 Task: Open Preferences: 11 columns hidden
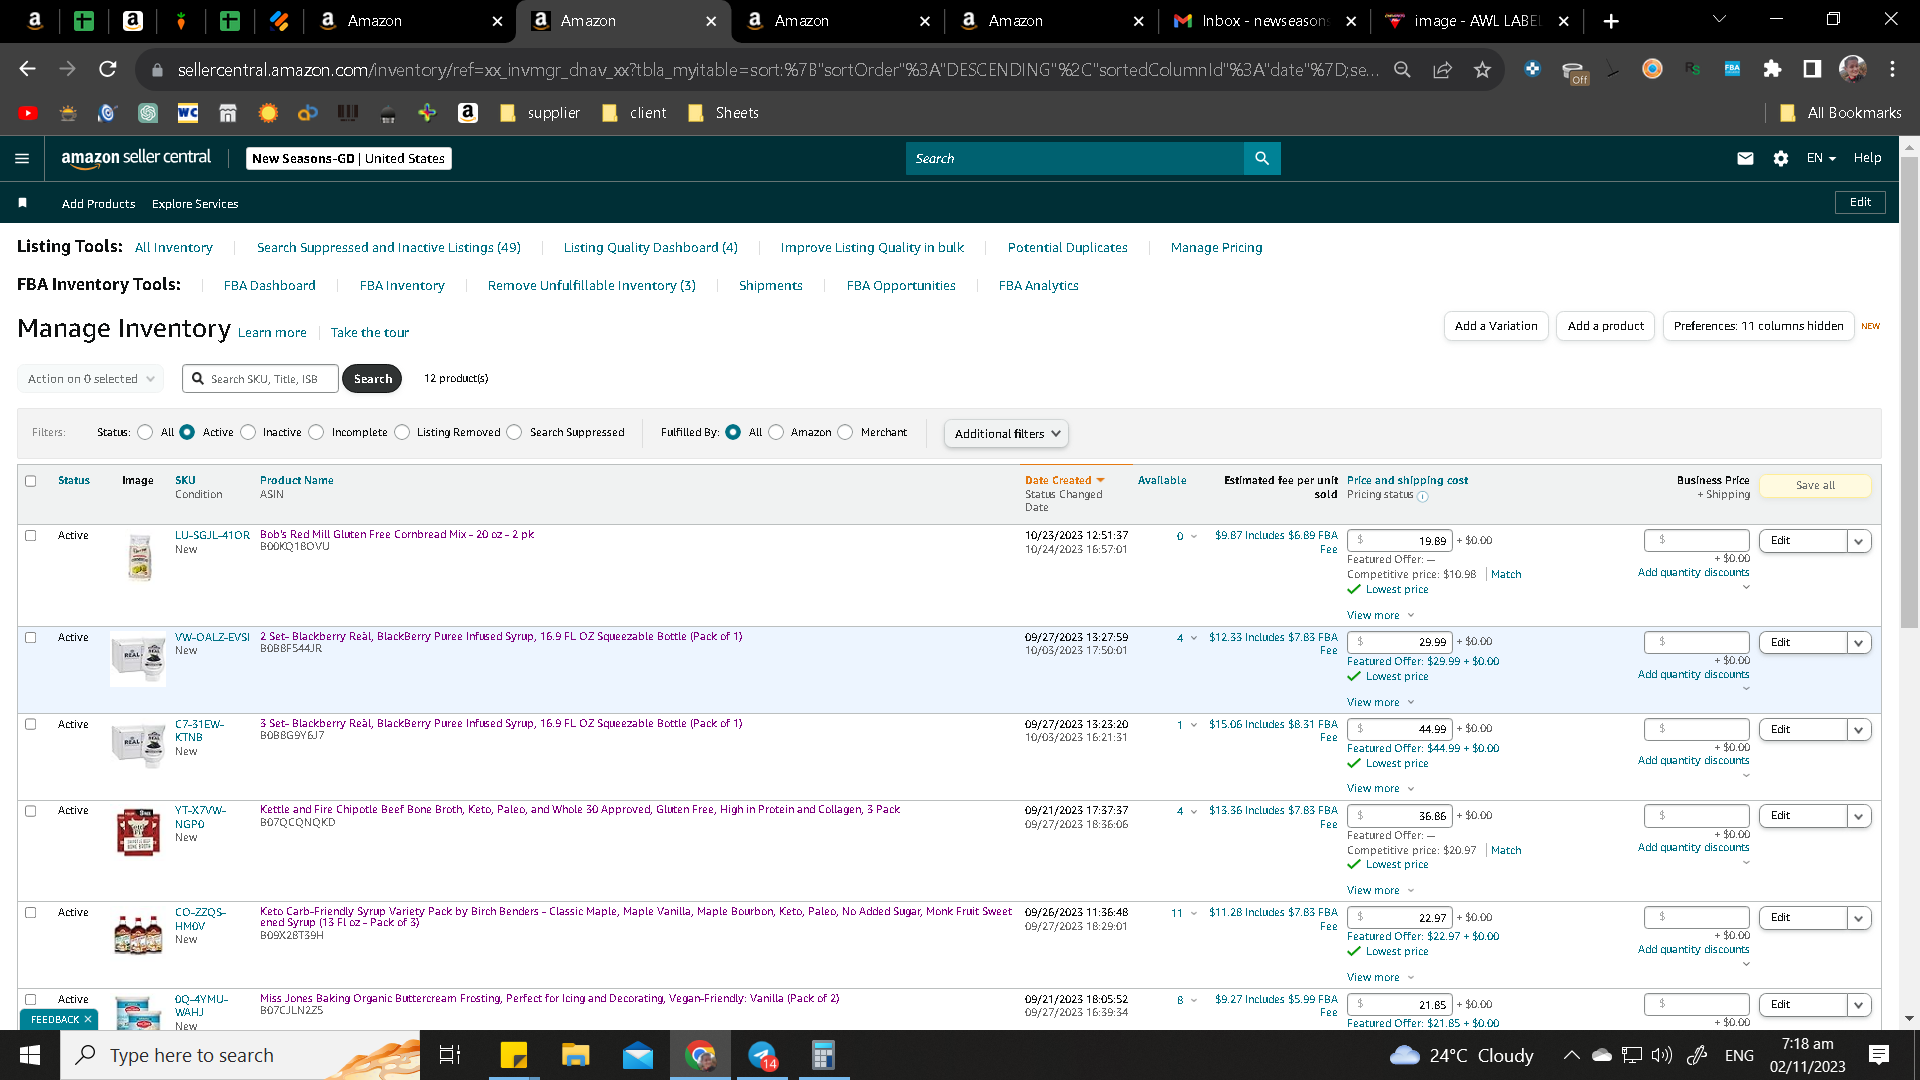1758,326
